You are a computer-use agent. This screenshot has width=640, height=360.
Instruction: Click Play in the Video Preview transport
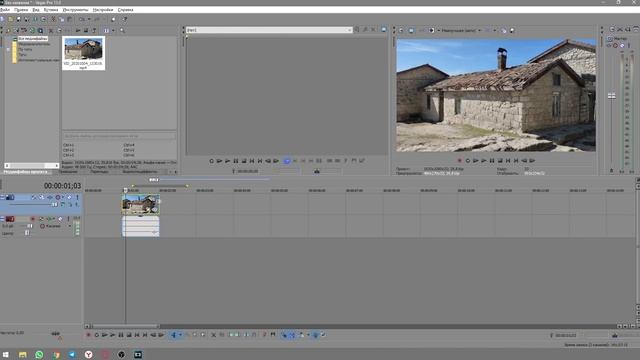point(484,160)
